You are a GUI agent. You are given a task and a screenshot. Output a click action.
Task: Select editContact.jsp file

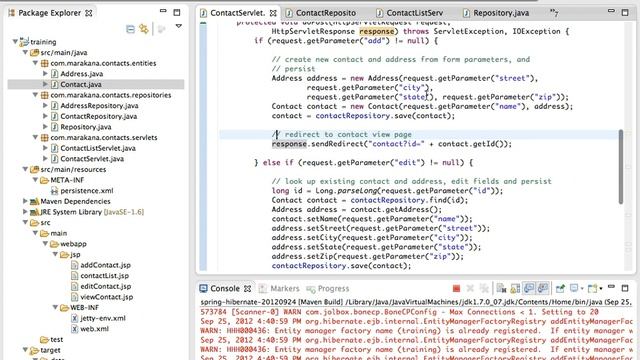(105, 286)
